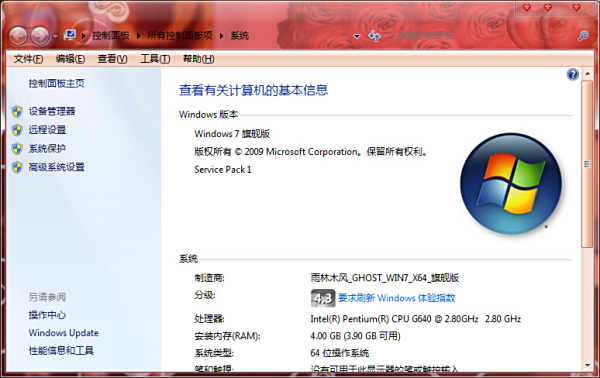Click the vertical scrollbar thumb

[x=587, y=164]
